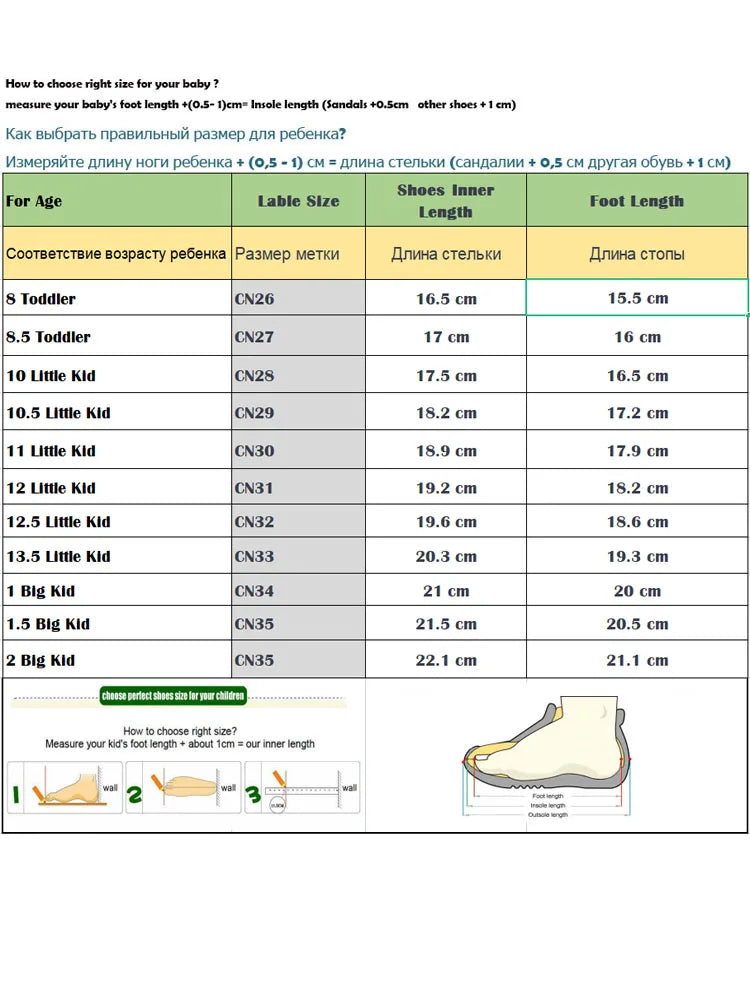750x1000 pixels.
Task: Click the 17.9 cm foot length cell
Action: pyautogui.click(x=637, y=450)
